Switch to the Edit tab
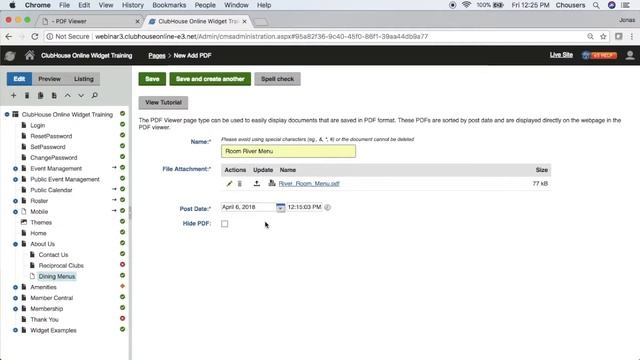 (19, 79)
